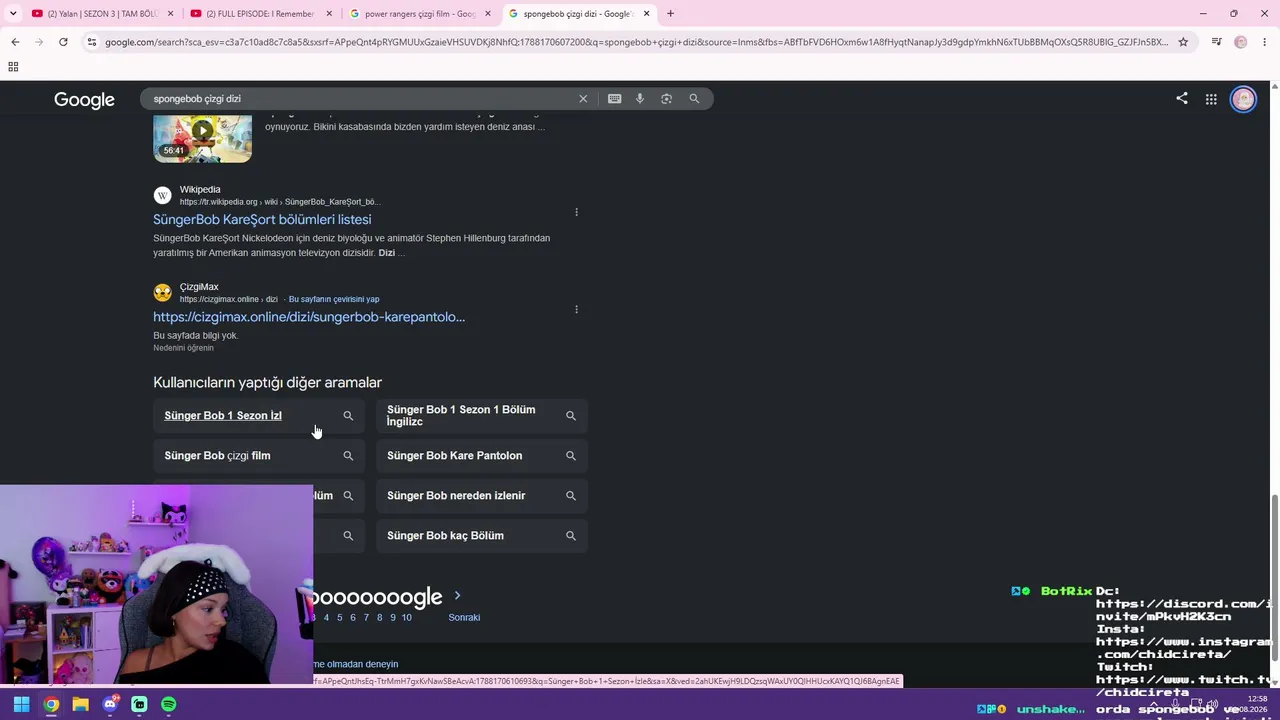Click the next-page chevron arrow above Sonraki
The height and width of the screenshot is (720, 1280).
tap(458, 596)
